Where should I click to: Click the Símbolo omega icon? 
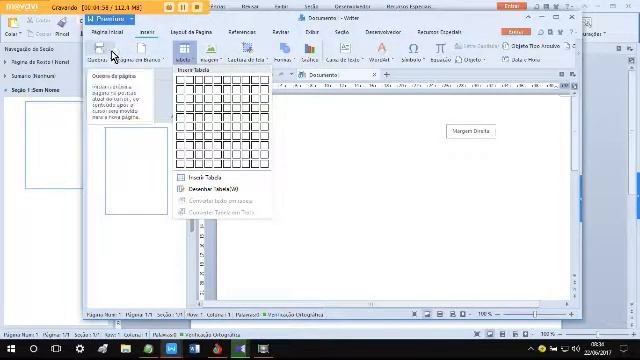click(413, 48)
